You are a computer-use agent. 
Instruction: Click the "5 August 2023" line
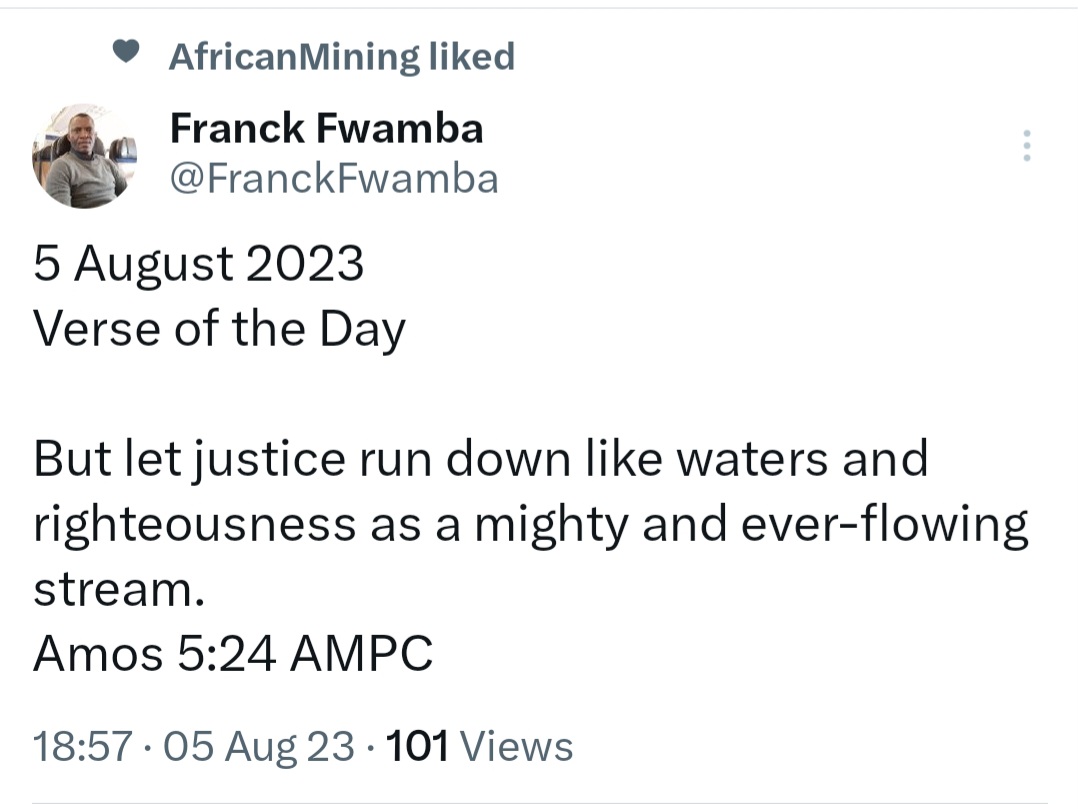[199, 264]
